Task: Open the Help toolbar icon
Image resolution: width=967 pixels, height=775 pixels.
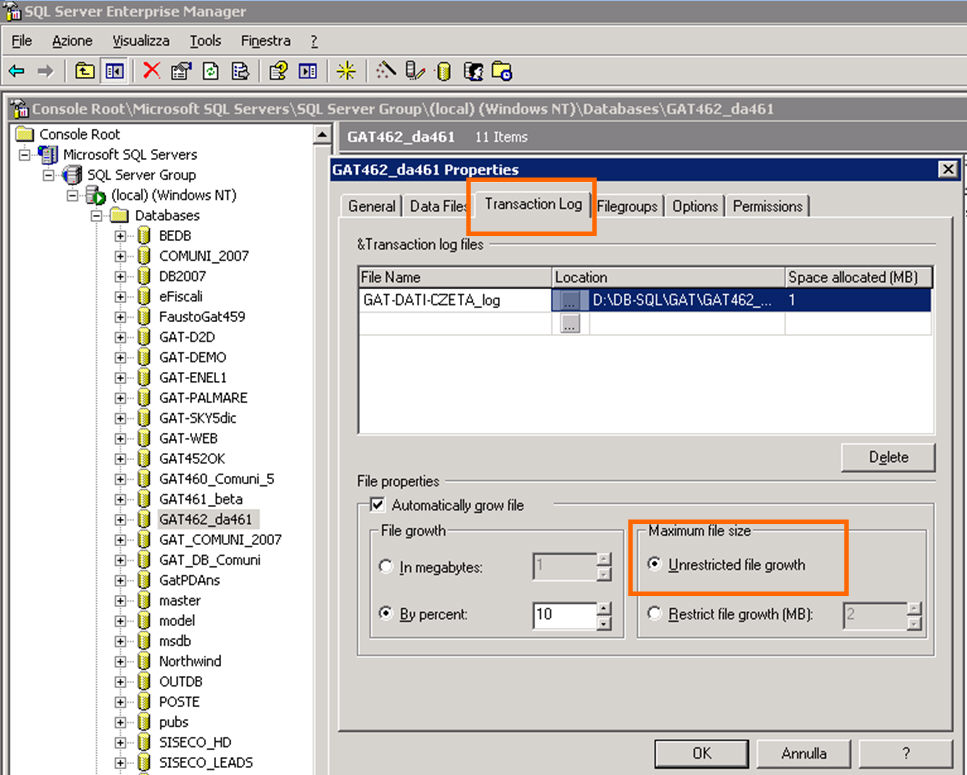Action: click(278, 71)
